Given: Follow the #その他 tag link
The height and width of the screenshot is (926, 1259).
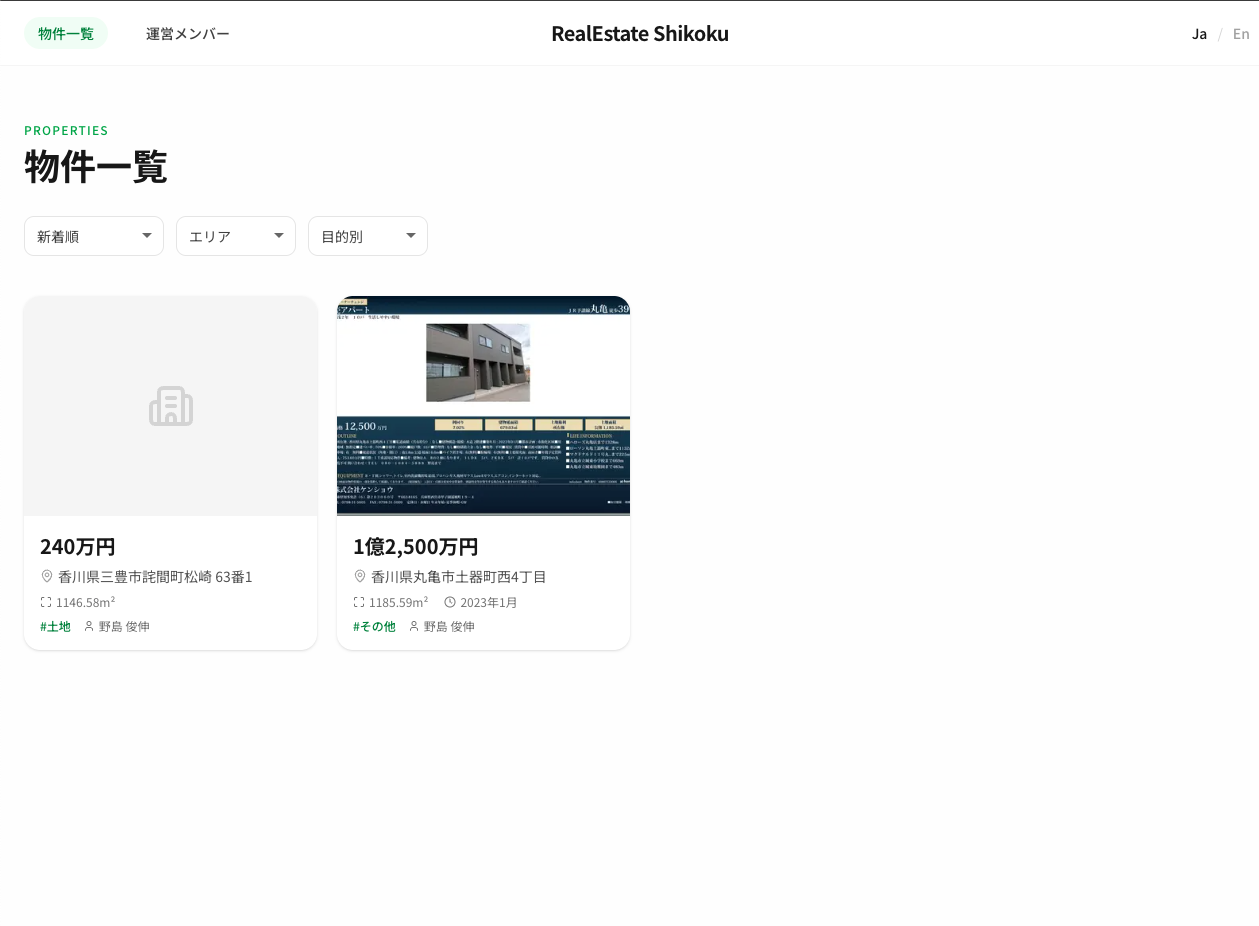Looking at the screenshot, I should (374, 626).
